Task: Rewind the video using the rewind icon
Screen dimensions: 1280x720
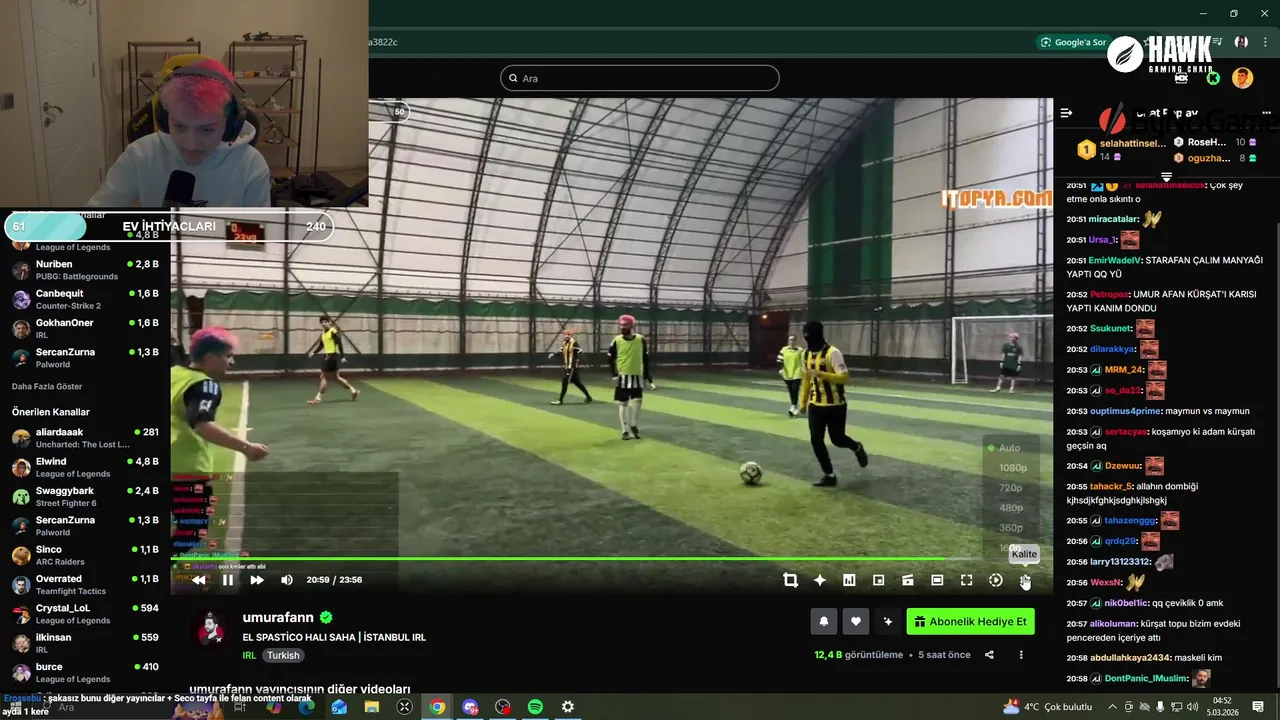Action: tap(199, 580)
